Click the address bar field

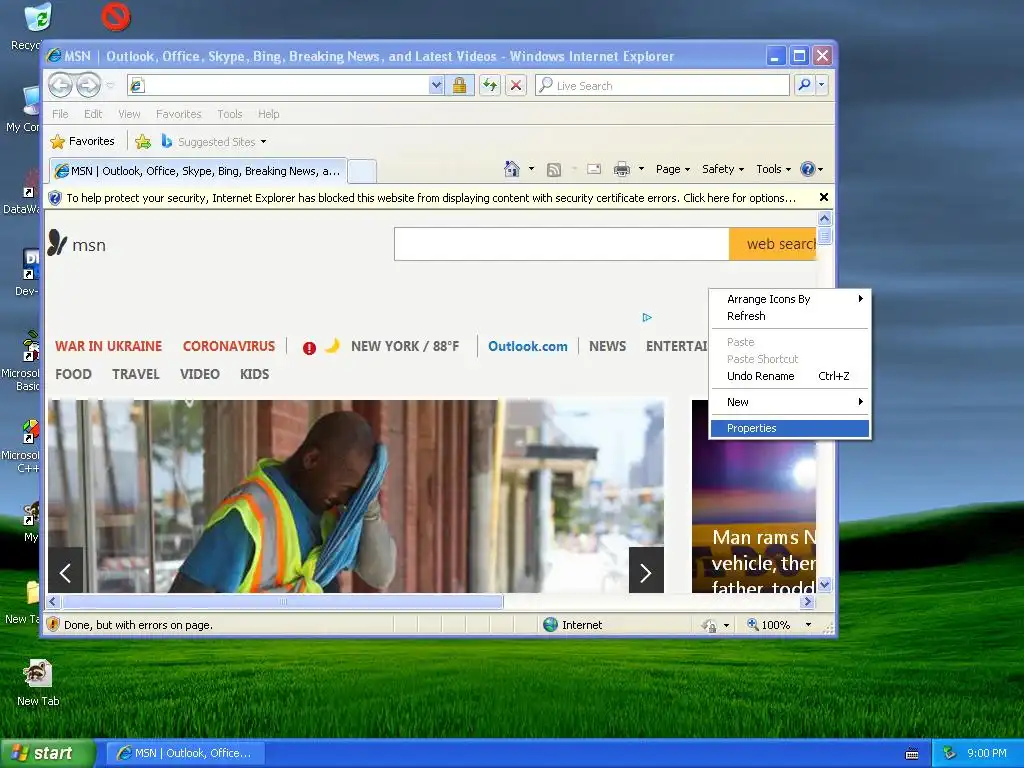click(278, 86)
